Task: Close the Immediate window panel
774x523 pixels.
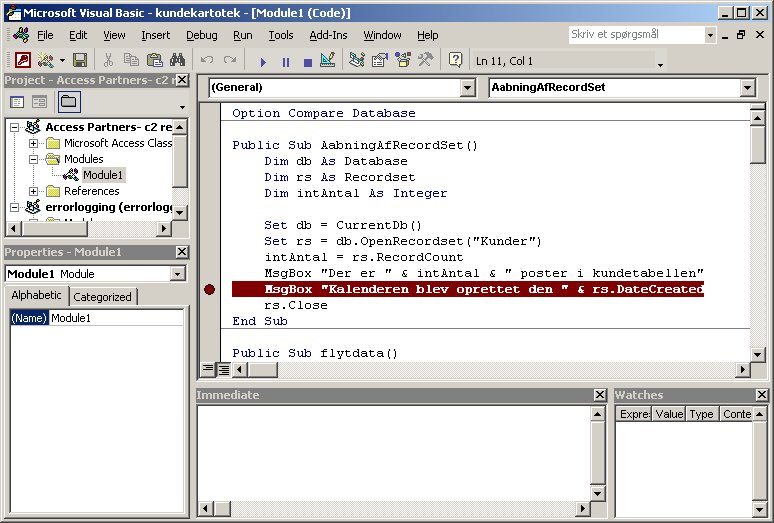Action: (x=599, y=395)
